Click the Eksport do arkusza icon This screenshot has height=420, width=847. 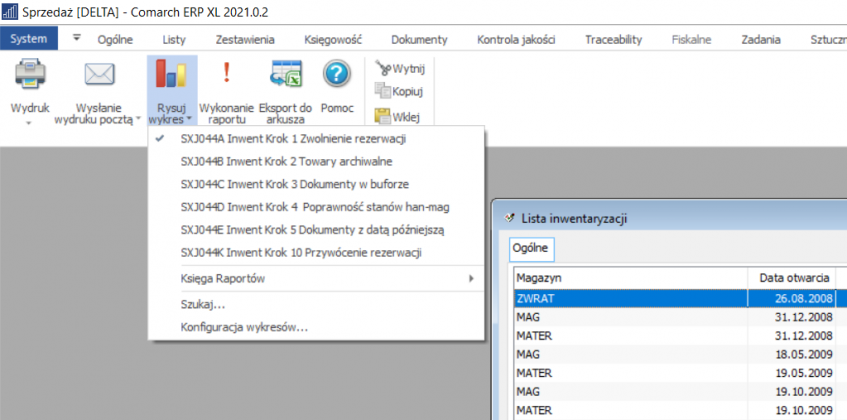pyautogui.click(x=285, y=75)
